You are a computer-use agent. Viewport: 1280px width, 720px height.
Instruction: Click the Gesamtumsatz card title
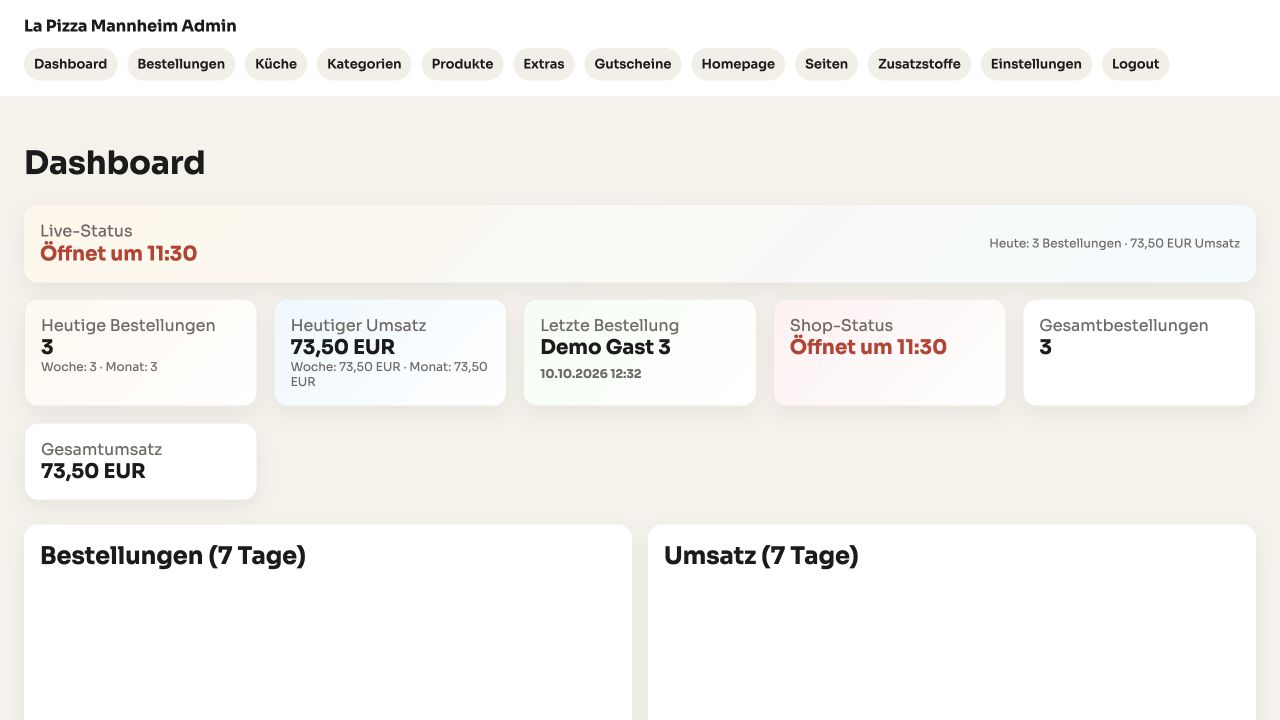click(101, 449)
